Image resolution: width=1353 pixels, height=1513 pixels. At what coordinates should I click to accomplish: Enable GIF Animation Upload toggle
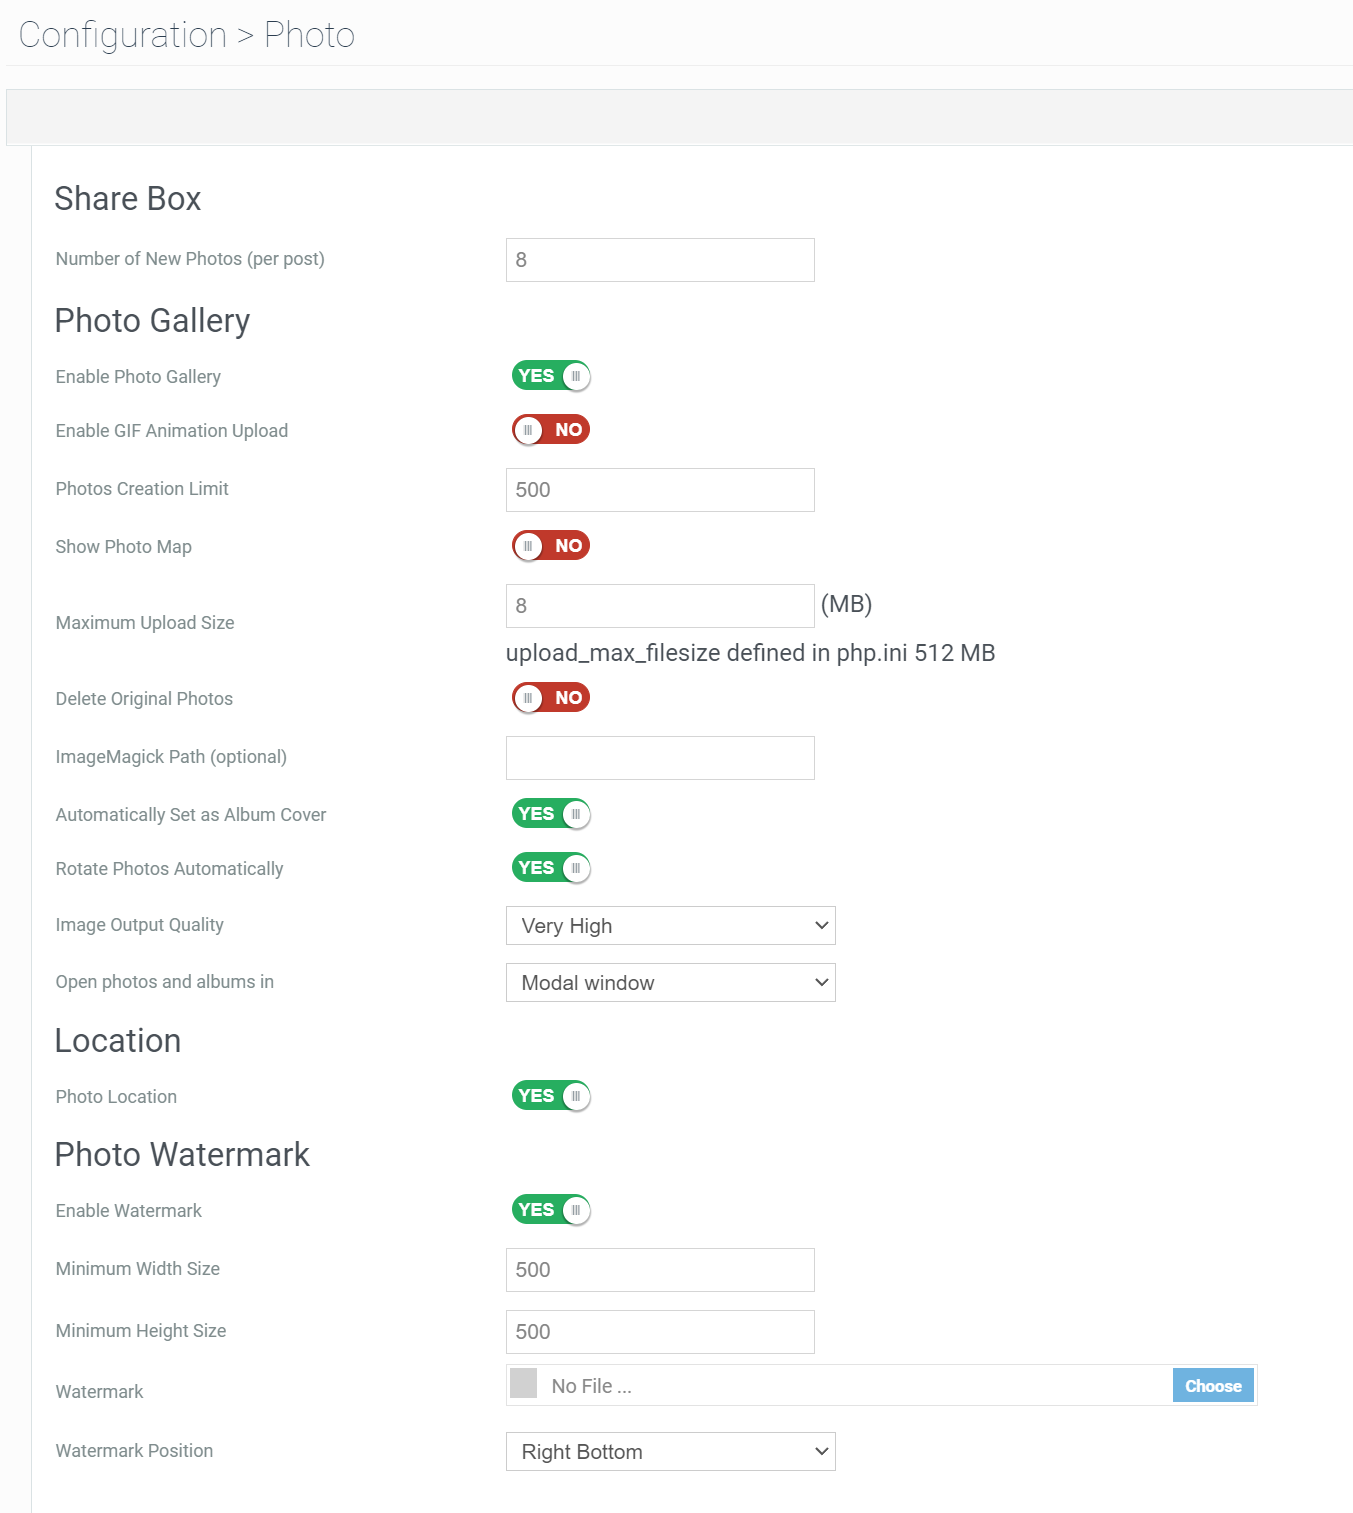(x=551, y=430)
